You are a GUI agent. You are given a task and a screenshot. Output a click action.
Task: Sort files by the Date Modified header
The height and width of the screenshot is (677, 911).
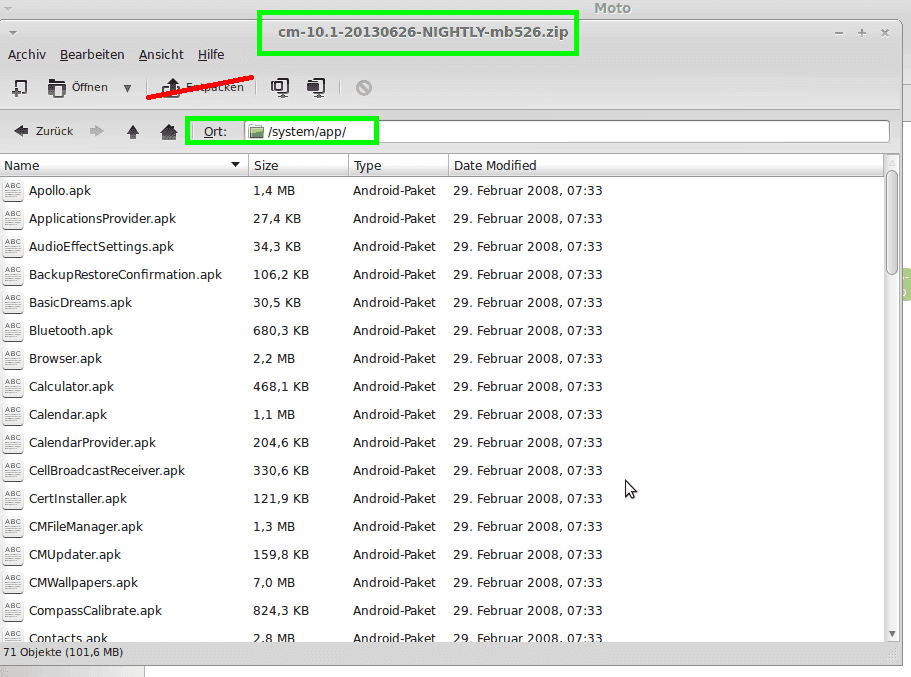click(x=666, y=166)
